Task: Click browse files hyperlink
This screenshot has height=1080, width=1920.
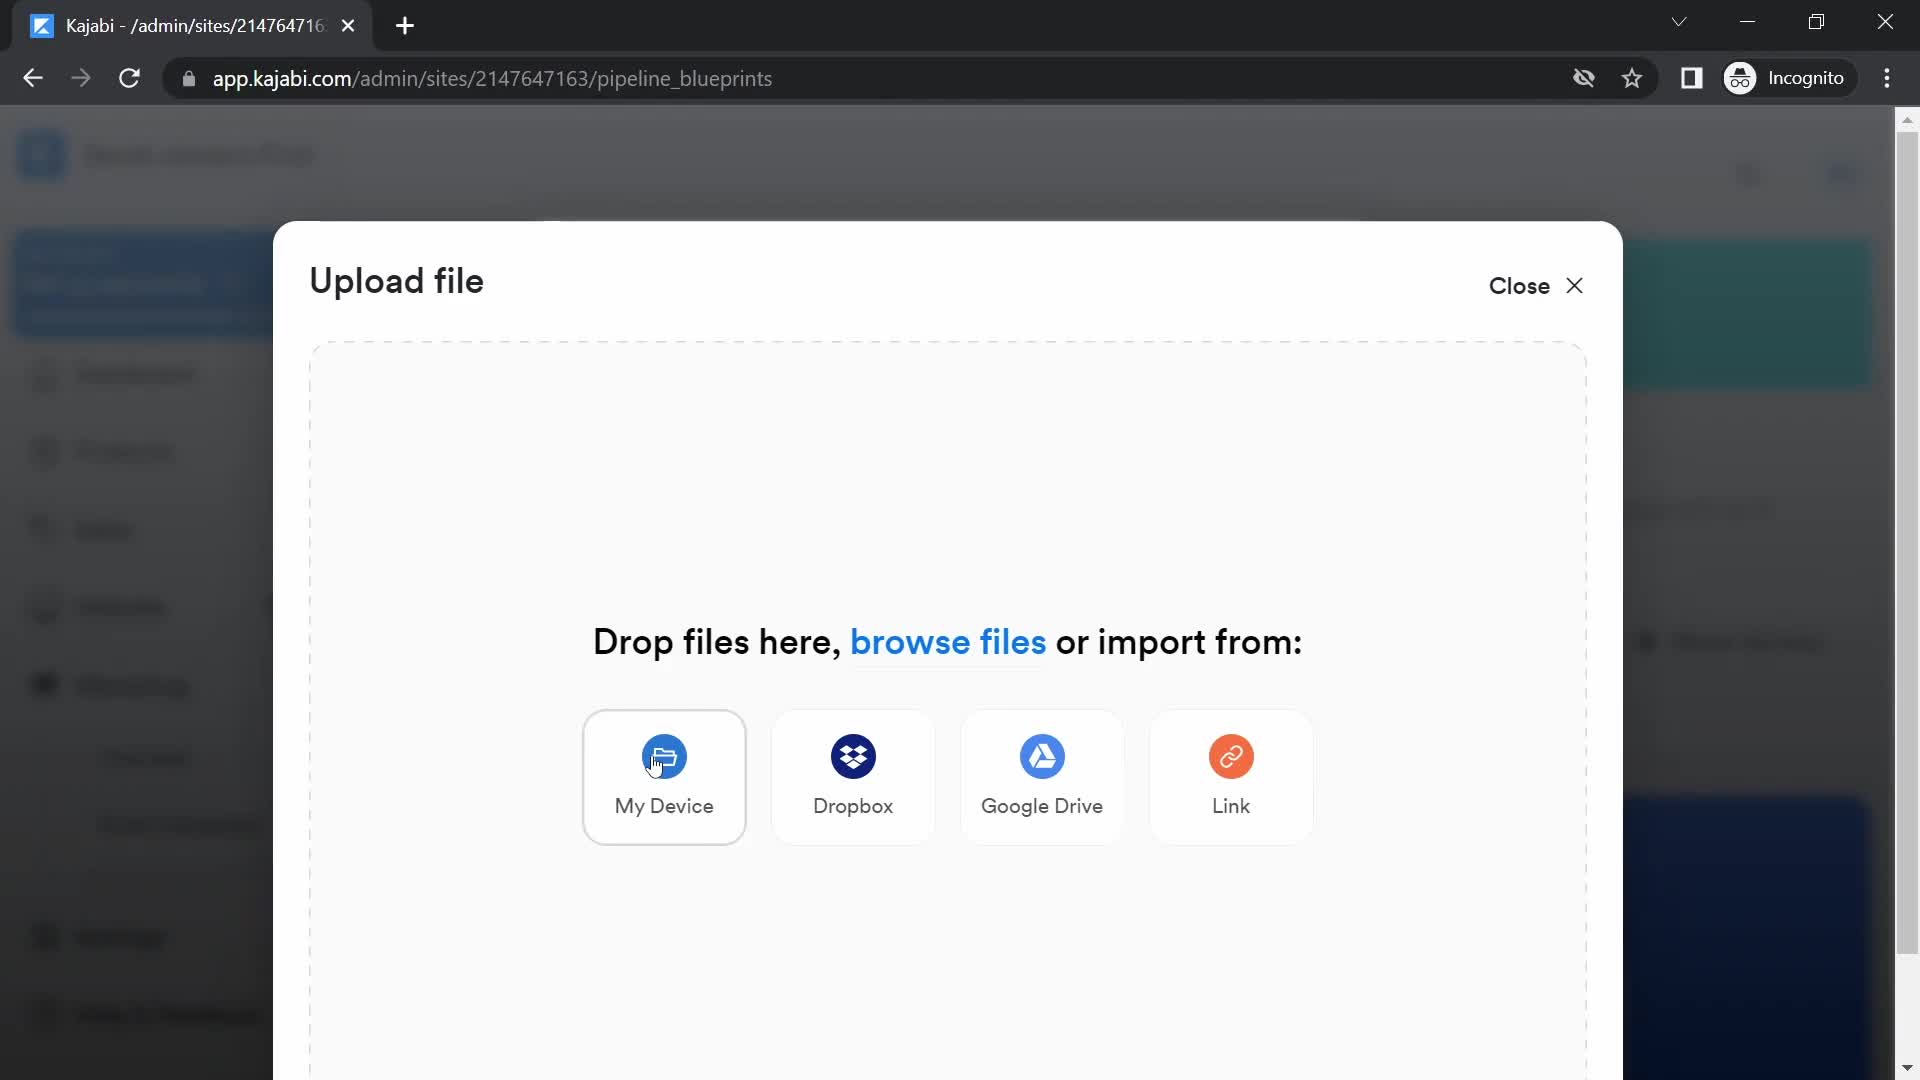Action: click(x=948, y=641)
